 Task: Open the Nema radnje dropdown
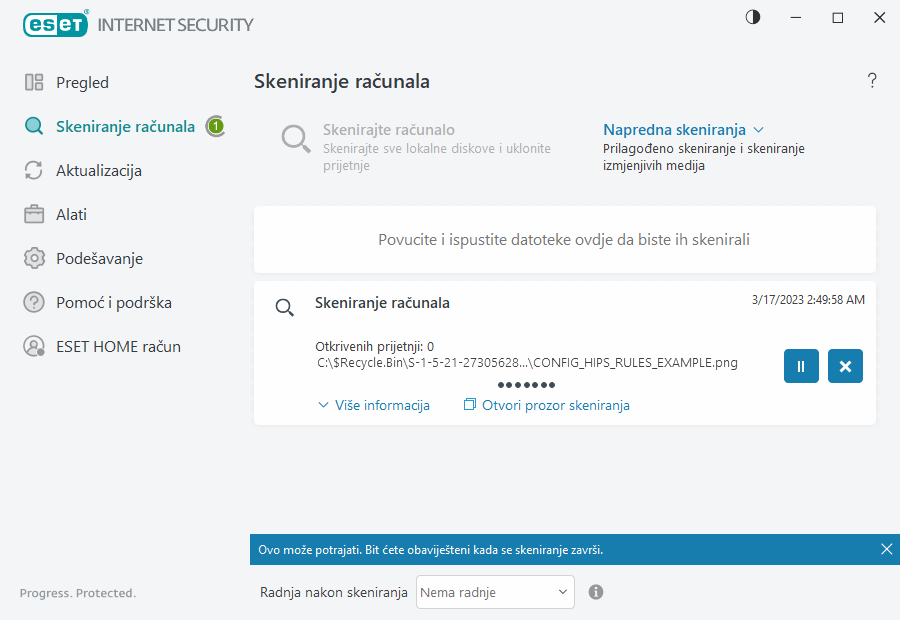point(494,592)
